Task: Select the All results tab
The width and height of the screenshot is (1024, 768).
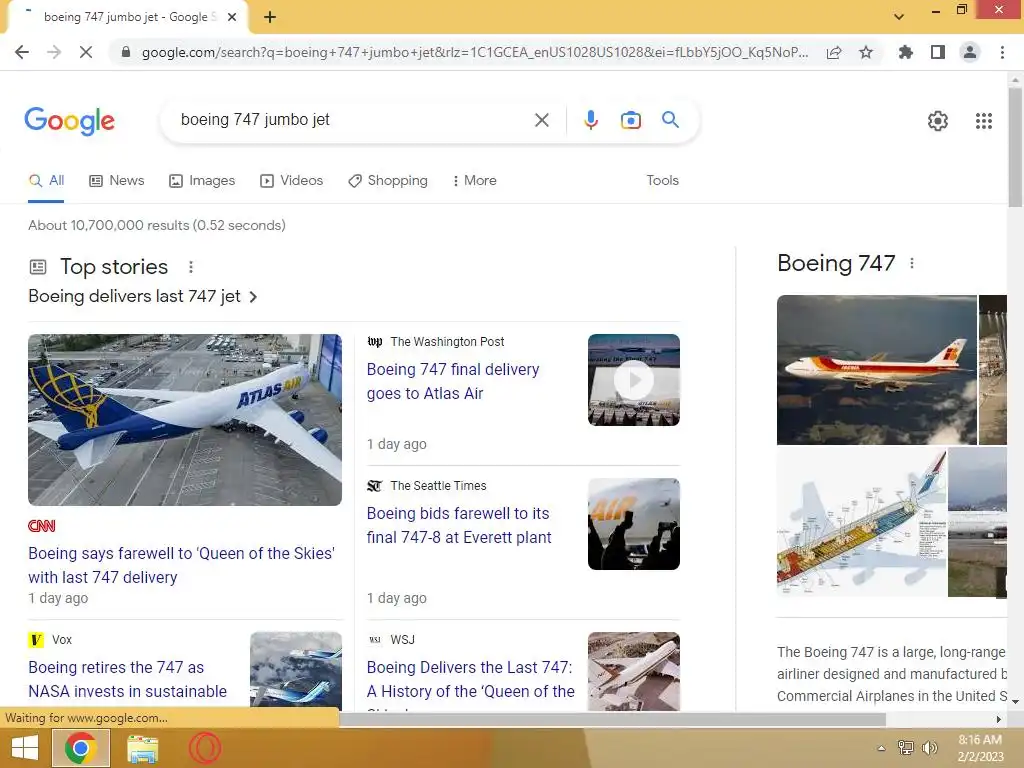Action: [x=46, y=181]
